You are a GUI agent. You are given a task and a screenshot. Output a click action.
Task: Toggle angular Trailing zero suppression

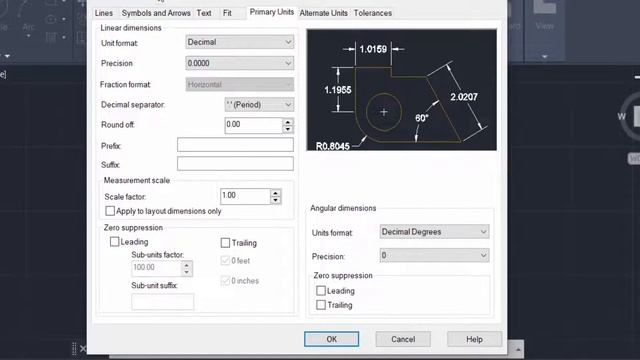(321, 305)
